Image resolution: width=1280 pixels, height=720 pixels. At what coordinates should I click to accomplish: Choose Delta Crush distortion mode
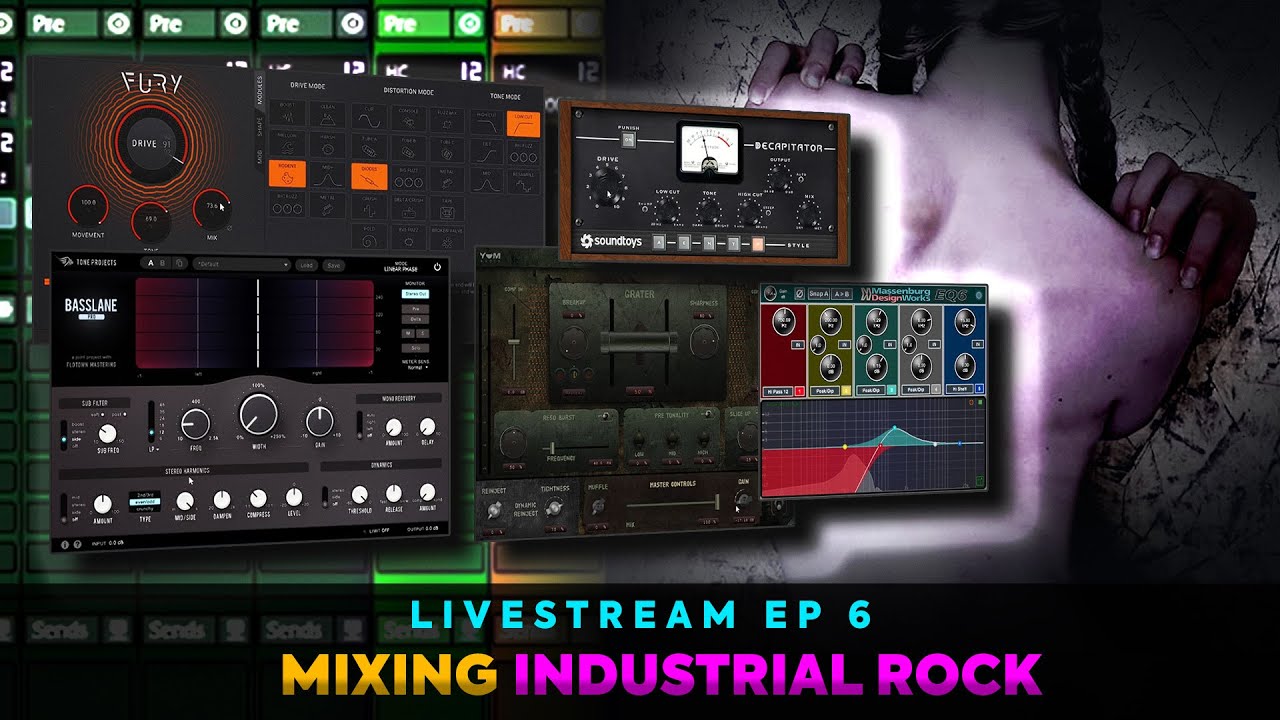[x=409, y=209]
